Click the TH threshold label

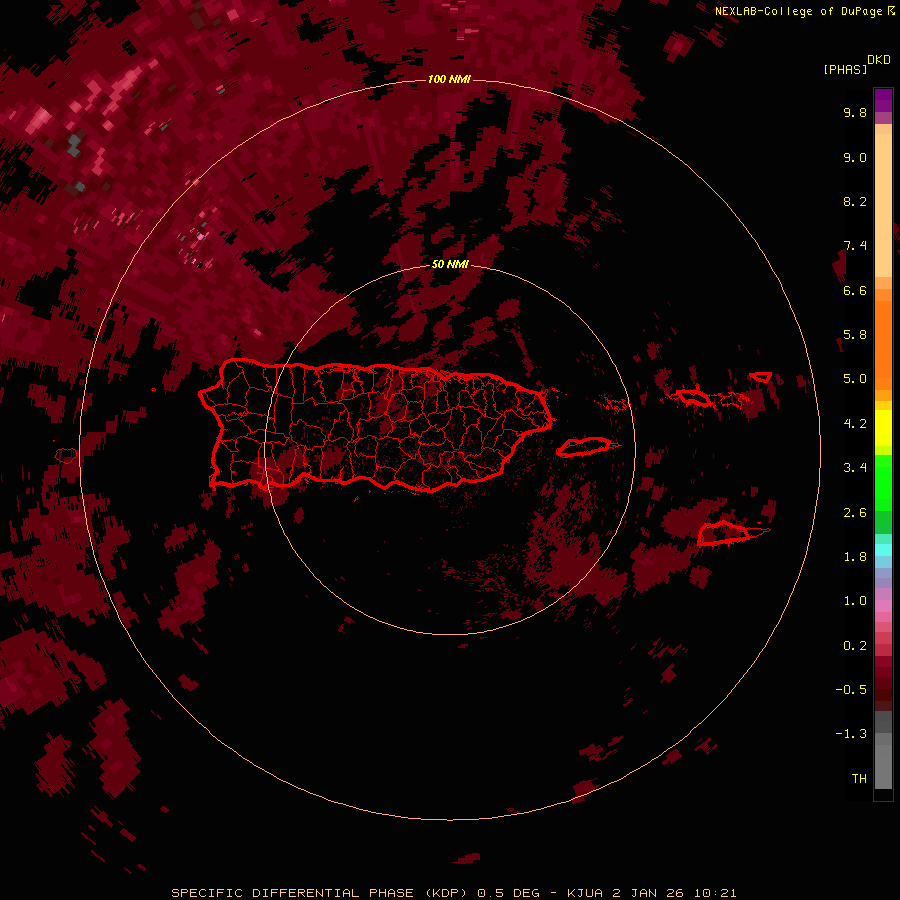point(859,779)
